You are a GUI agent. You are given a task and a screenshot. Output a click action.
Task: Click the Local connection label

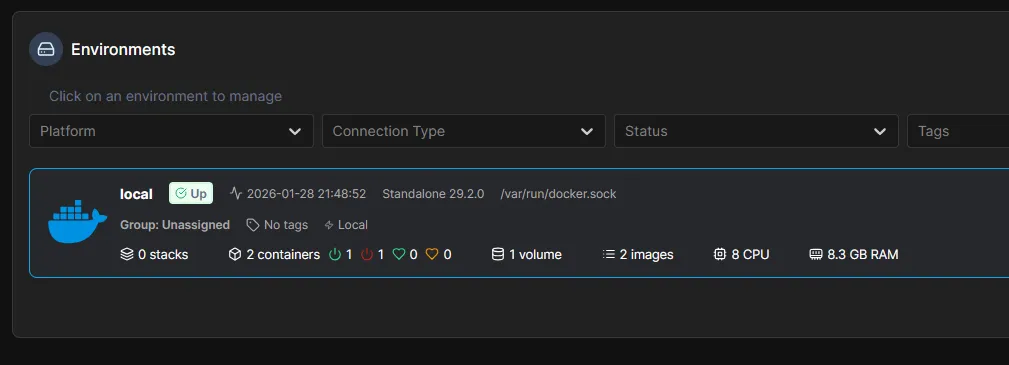(x=353, y=225)
